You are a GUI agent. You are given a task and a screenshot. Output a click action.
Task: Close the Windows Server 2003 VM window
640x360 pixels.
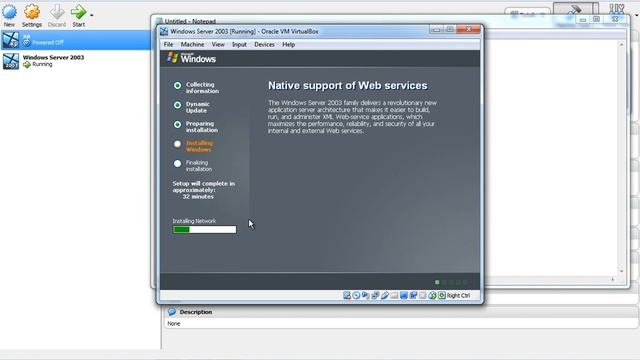[468, 29]
